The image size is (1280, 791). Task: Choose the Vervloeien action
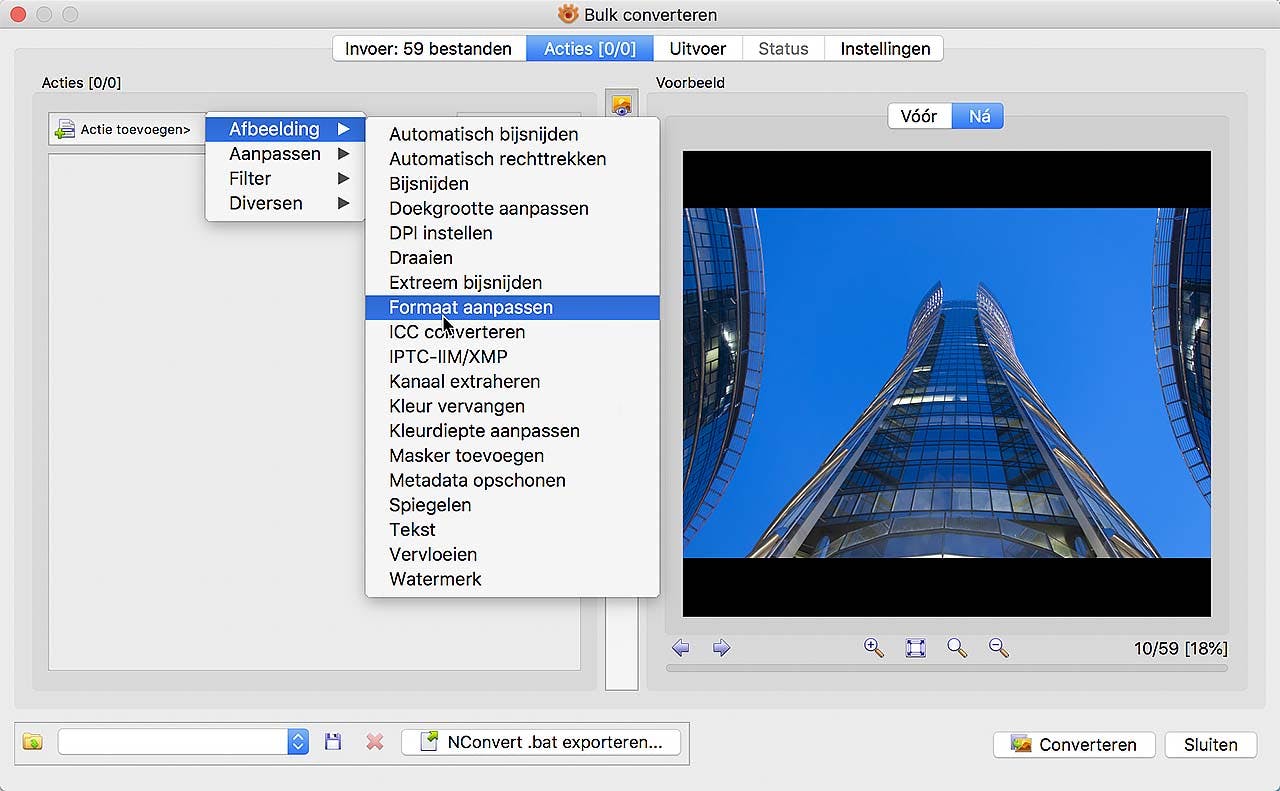512,554
